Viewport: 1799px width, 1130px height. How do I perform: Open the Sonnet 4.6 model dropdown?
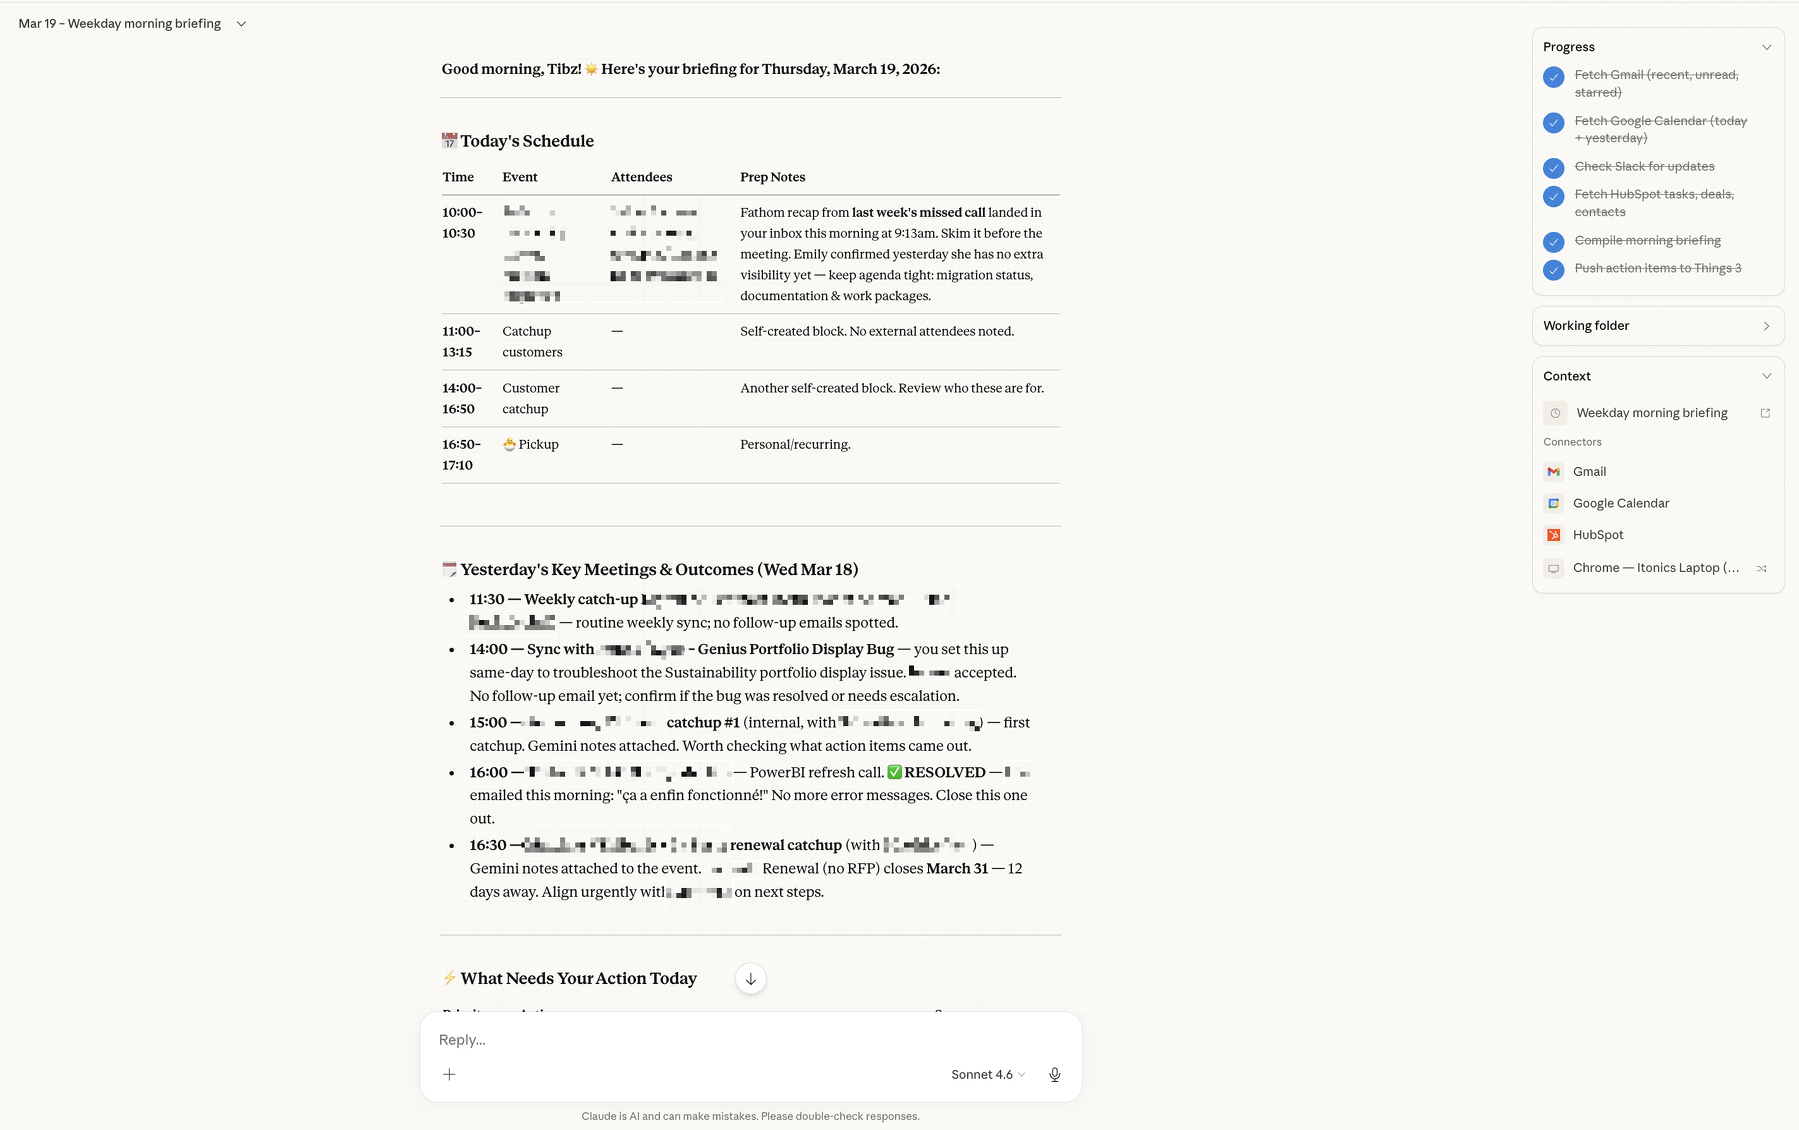[x=987, y=1074]
